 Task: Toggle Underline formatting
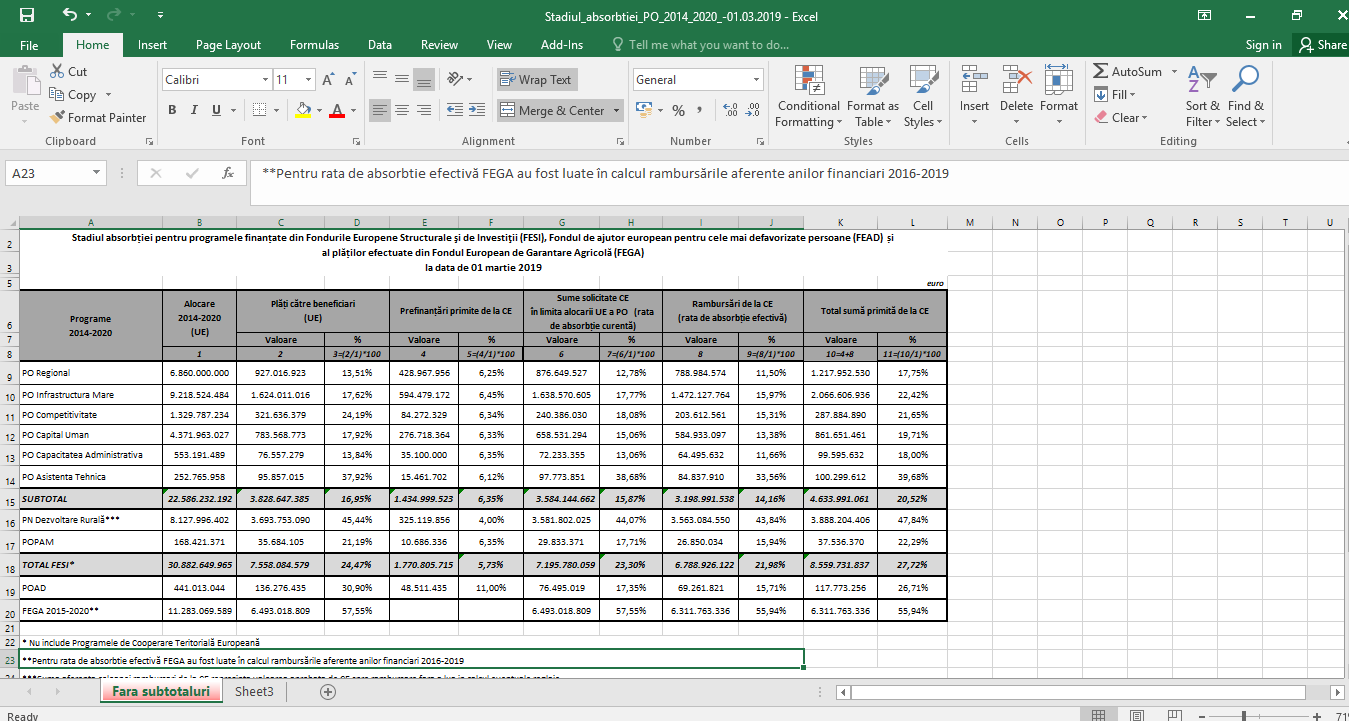[x=216, y=110]
